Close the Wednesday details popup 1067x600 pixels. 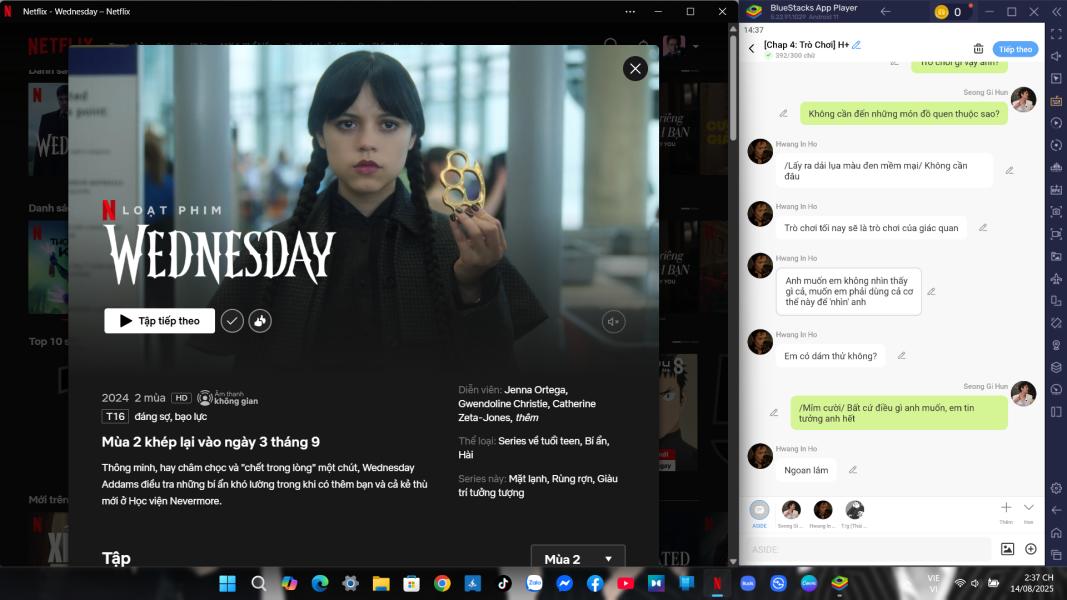pyautogui.click(x=635, y=69)
